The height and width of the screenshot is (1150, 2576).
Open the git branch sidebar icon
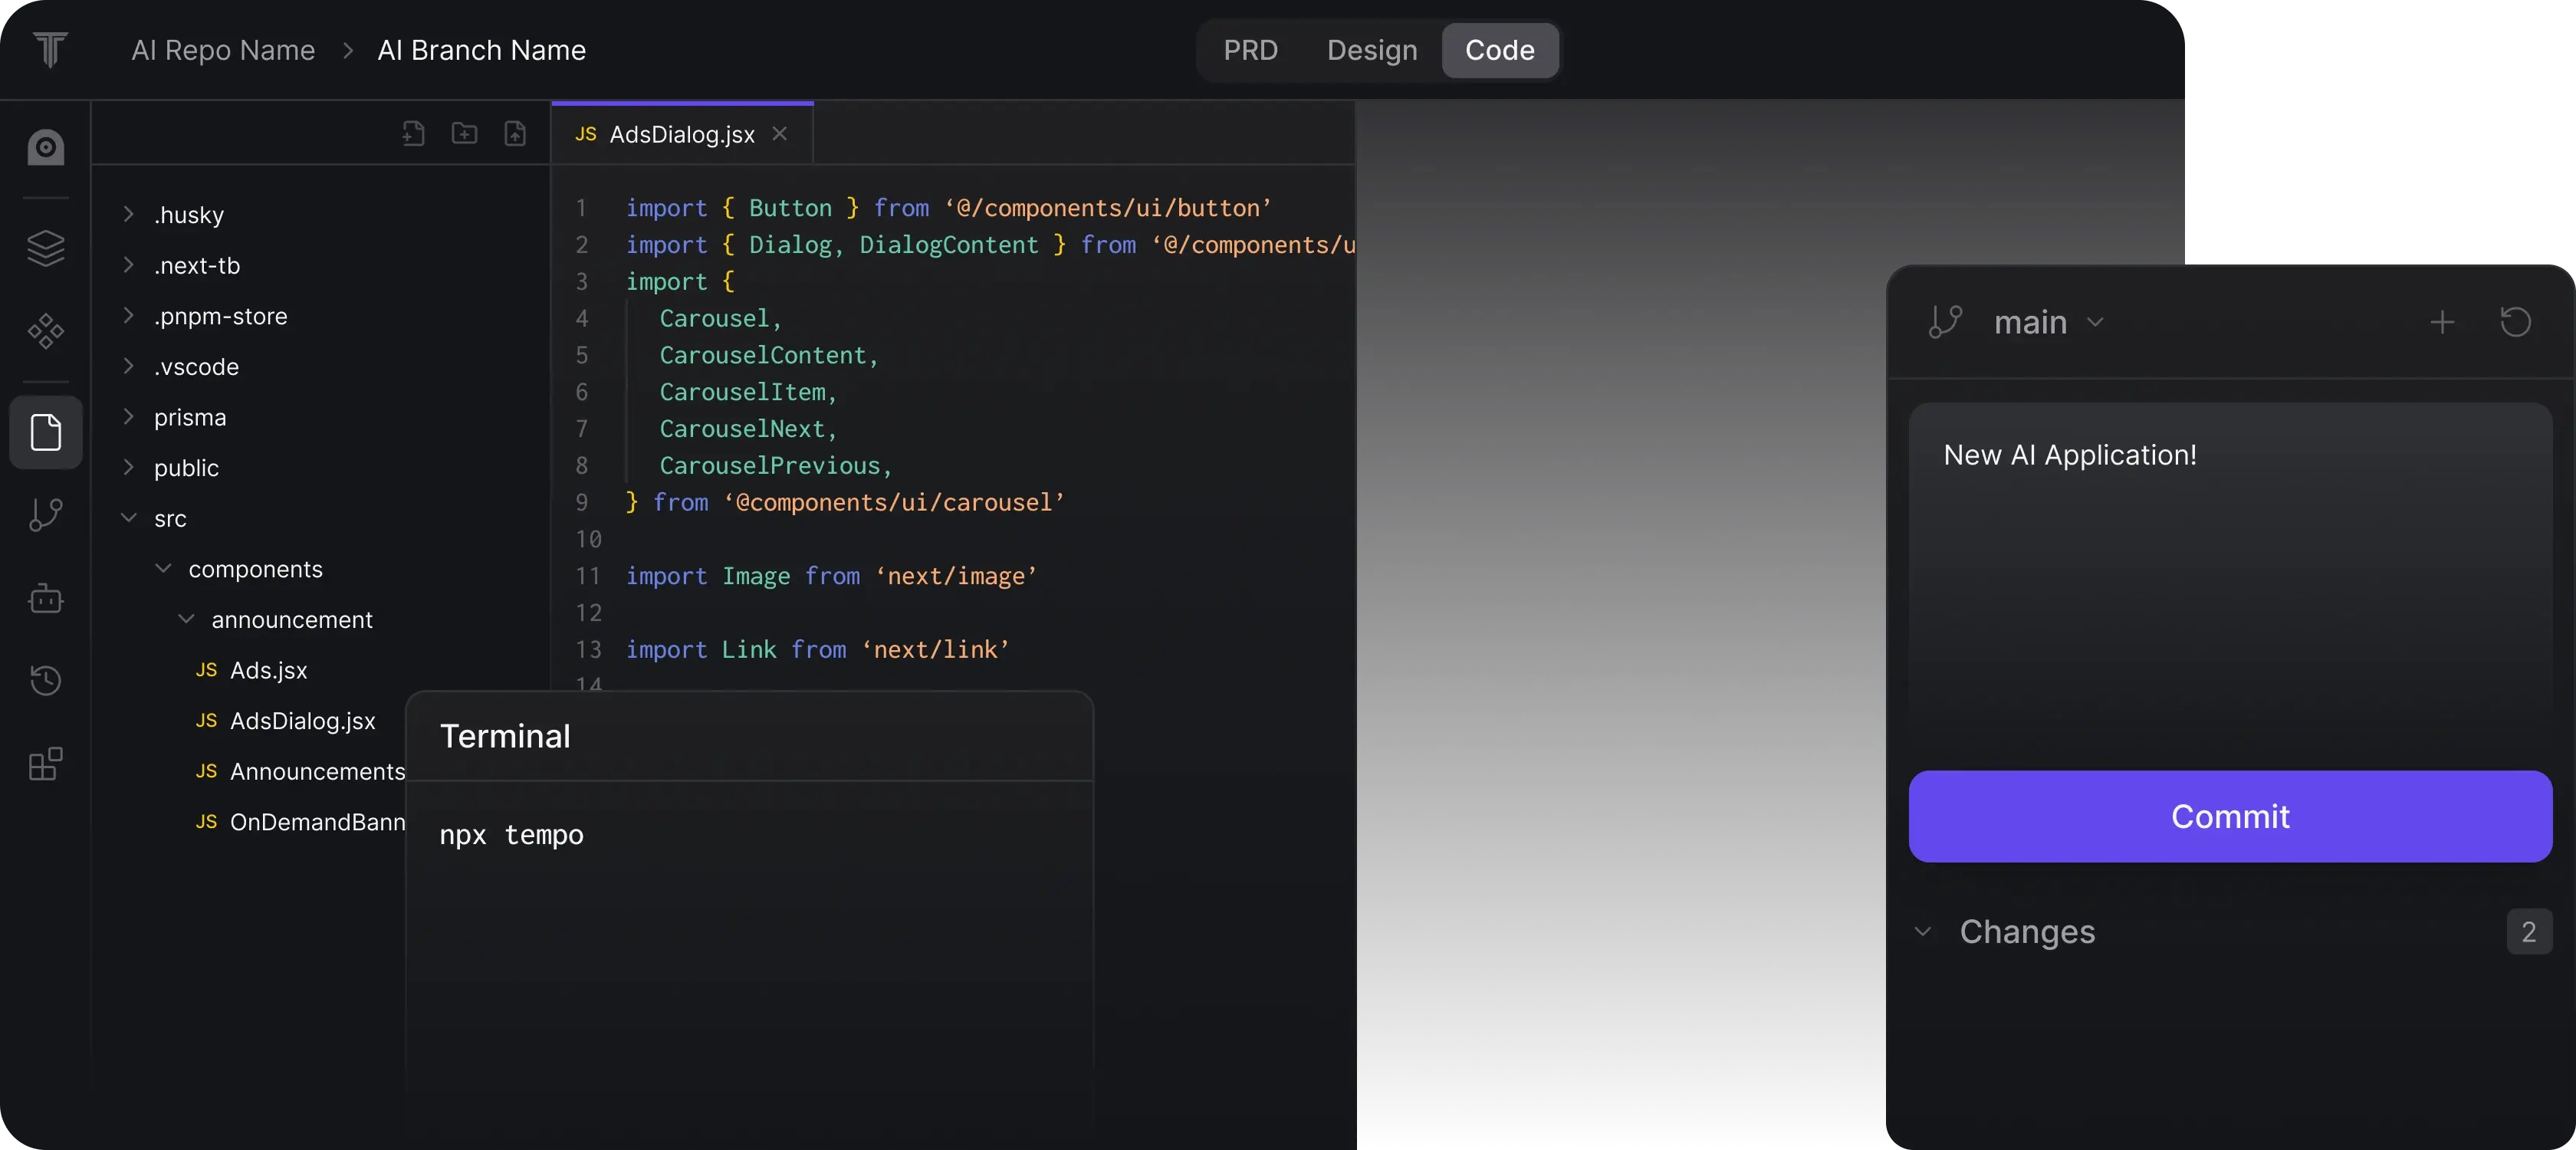[46, 515]
